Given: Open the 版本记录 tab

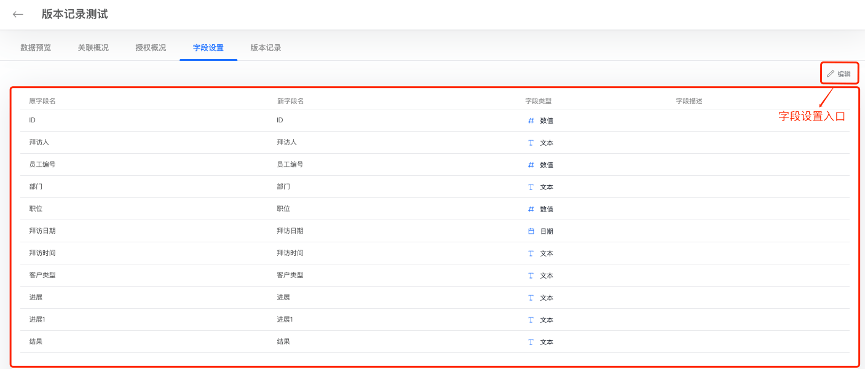Looking at the screenshot, I should 266,47.
